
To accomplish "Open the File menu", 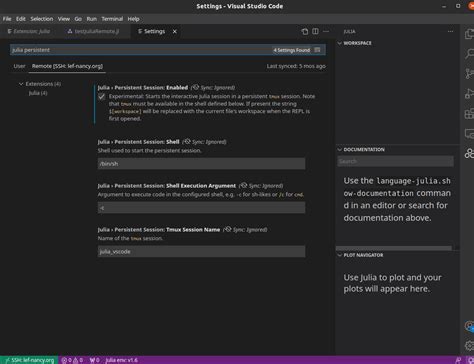I will pos(7,19).
